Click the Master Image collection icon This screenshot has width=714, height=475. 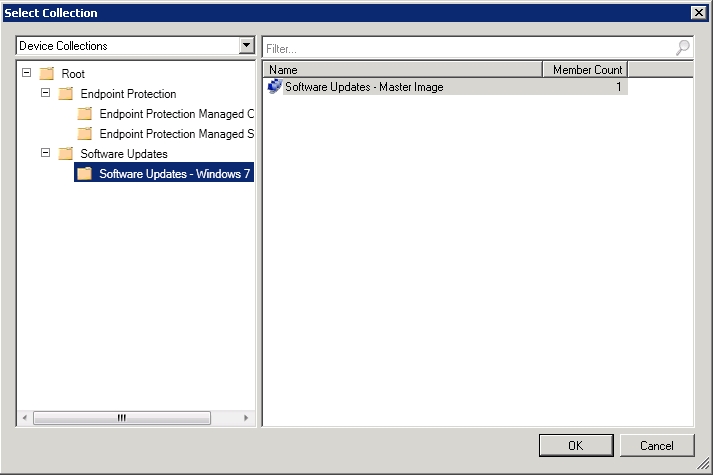coord(275,87)
